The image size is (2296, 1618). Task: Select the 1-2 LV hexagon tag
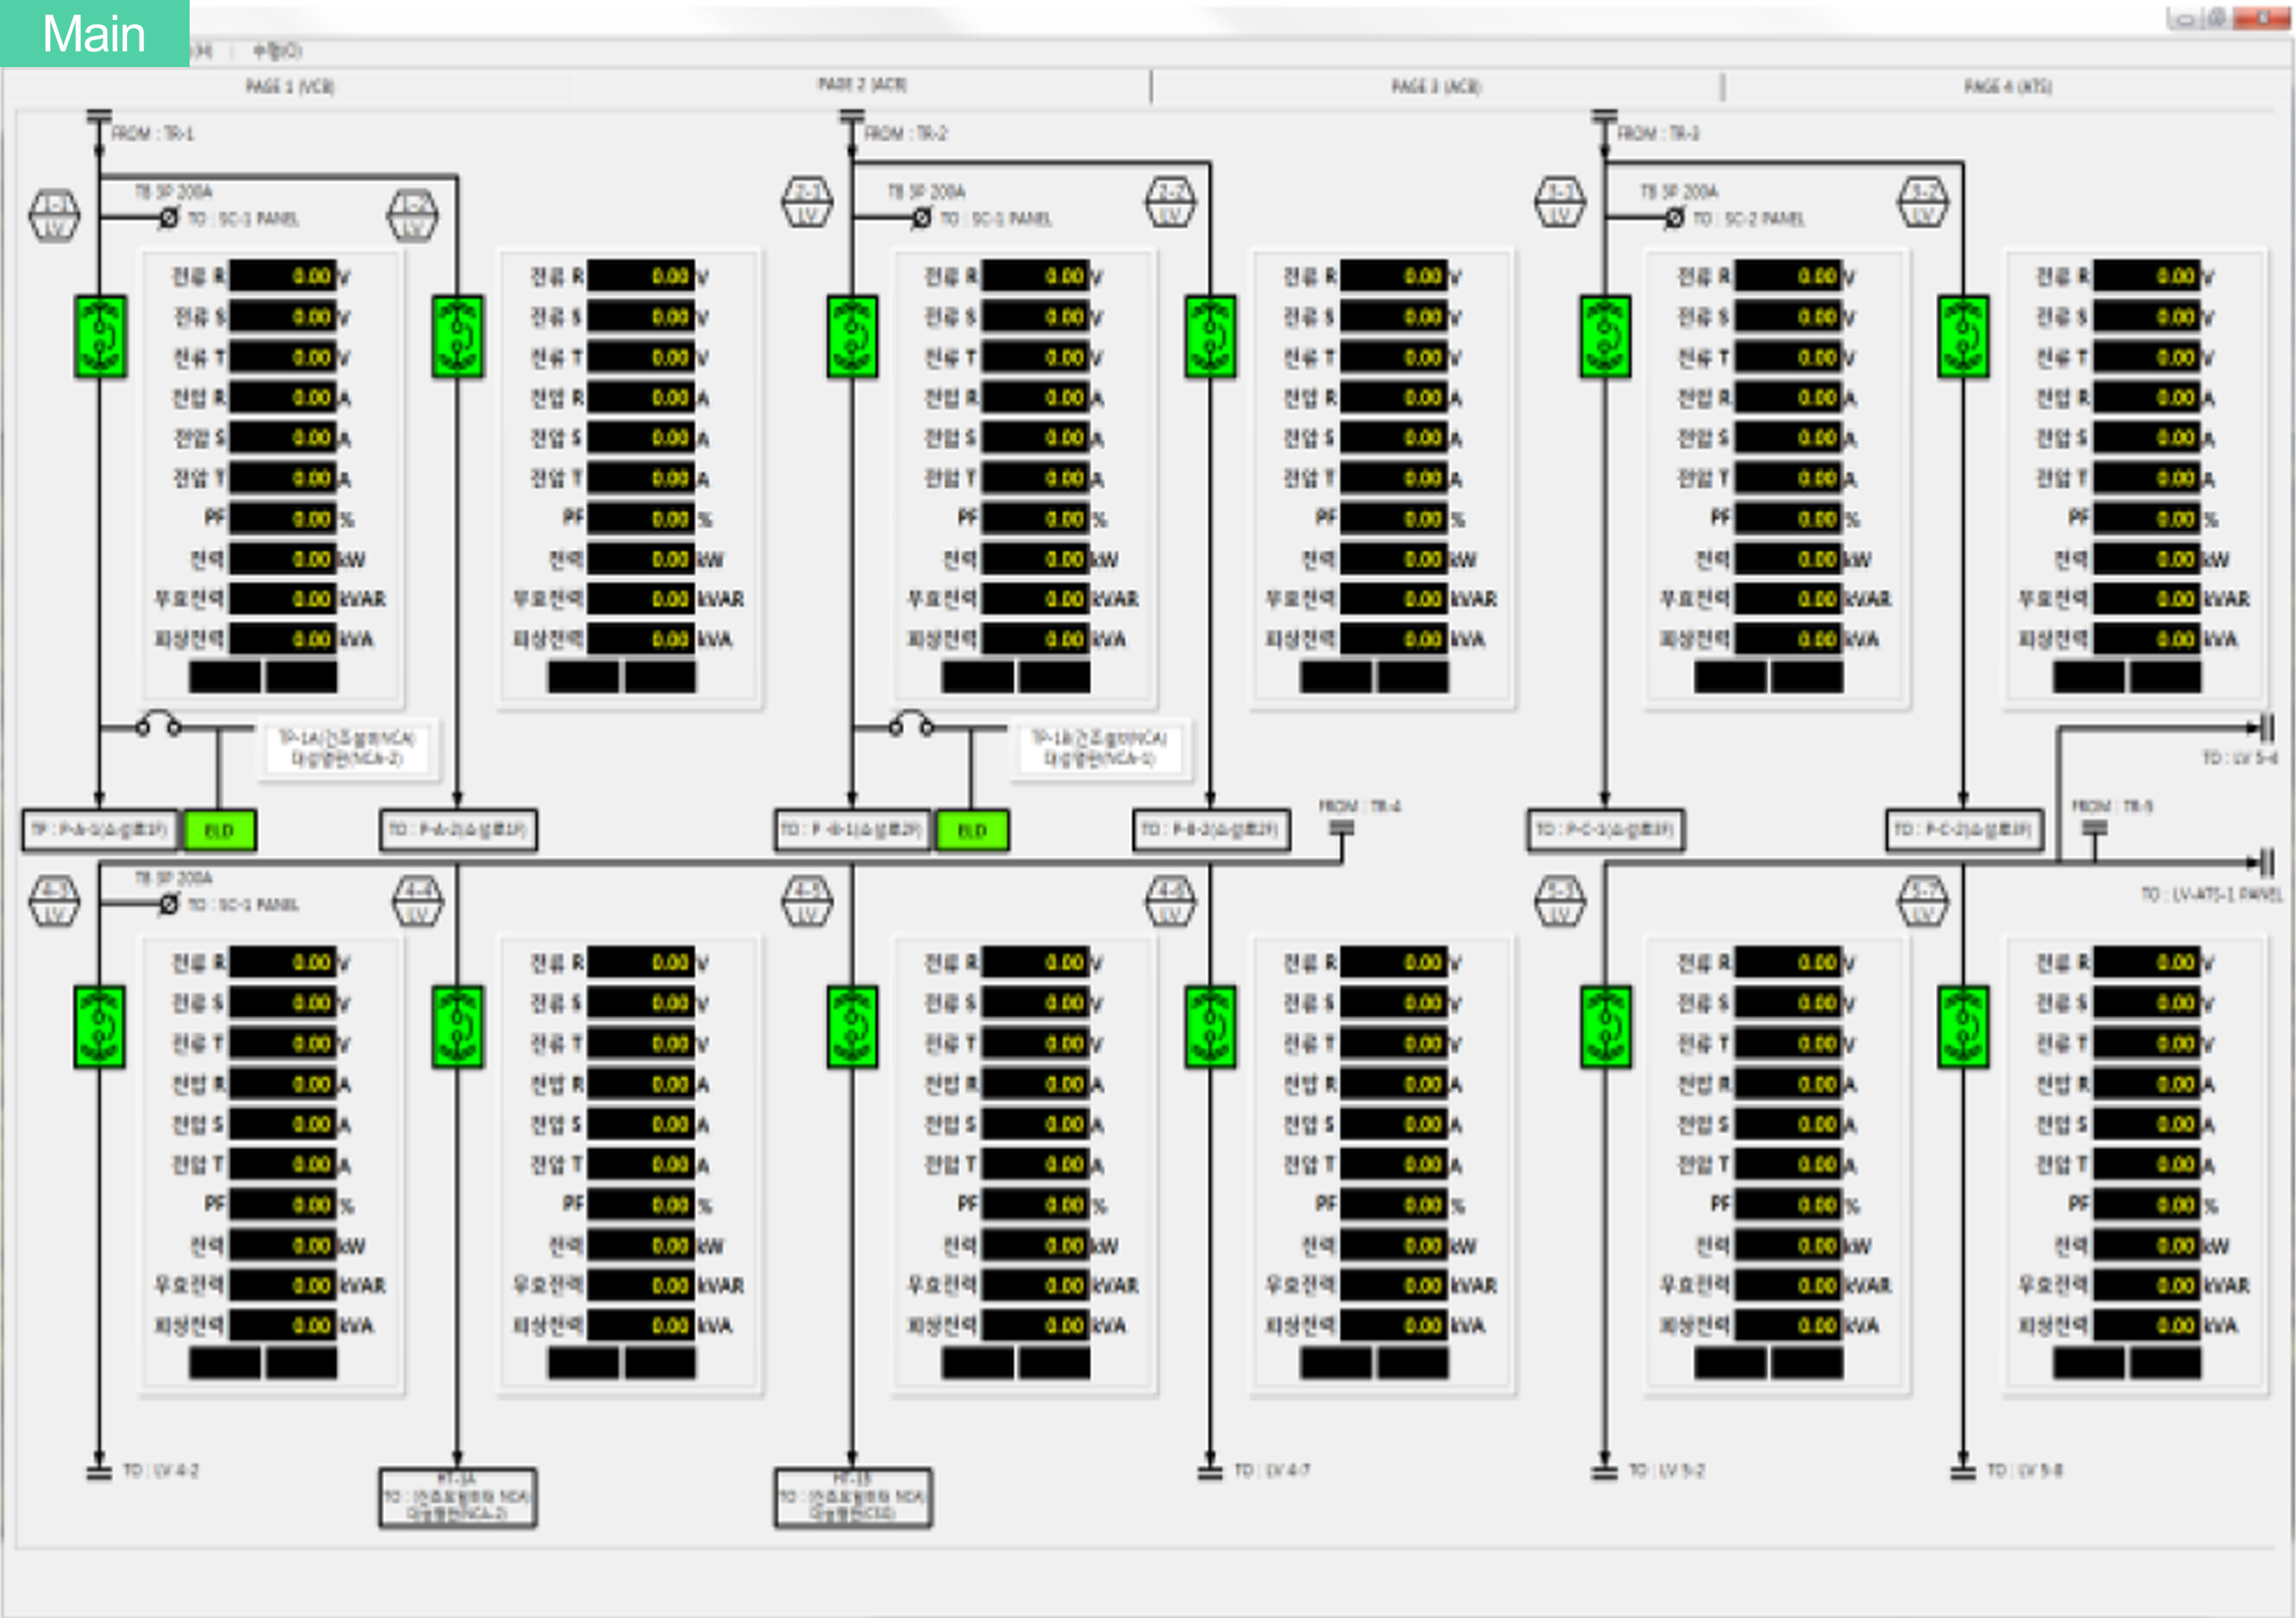point(413,215)
